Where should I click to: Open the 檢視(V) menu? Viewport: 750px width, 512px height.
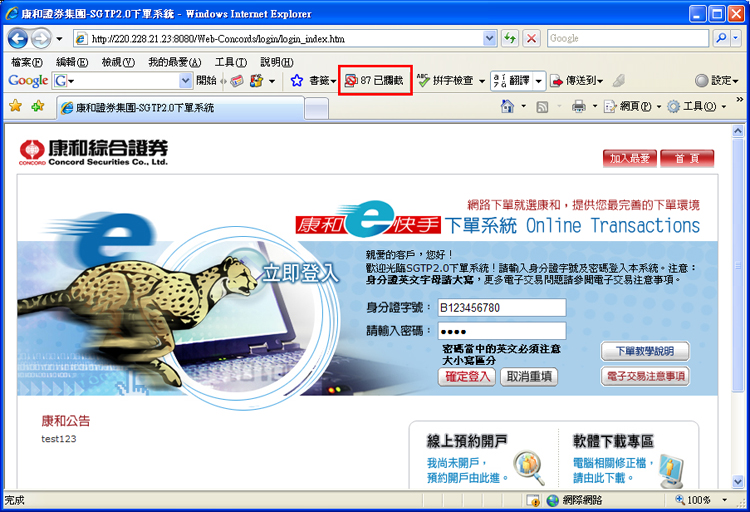[x=118, y=62]
